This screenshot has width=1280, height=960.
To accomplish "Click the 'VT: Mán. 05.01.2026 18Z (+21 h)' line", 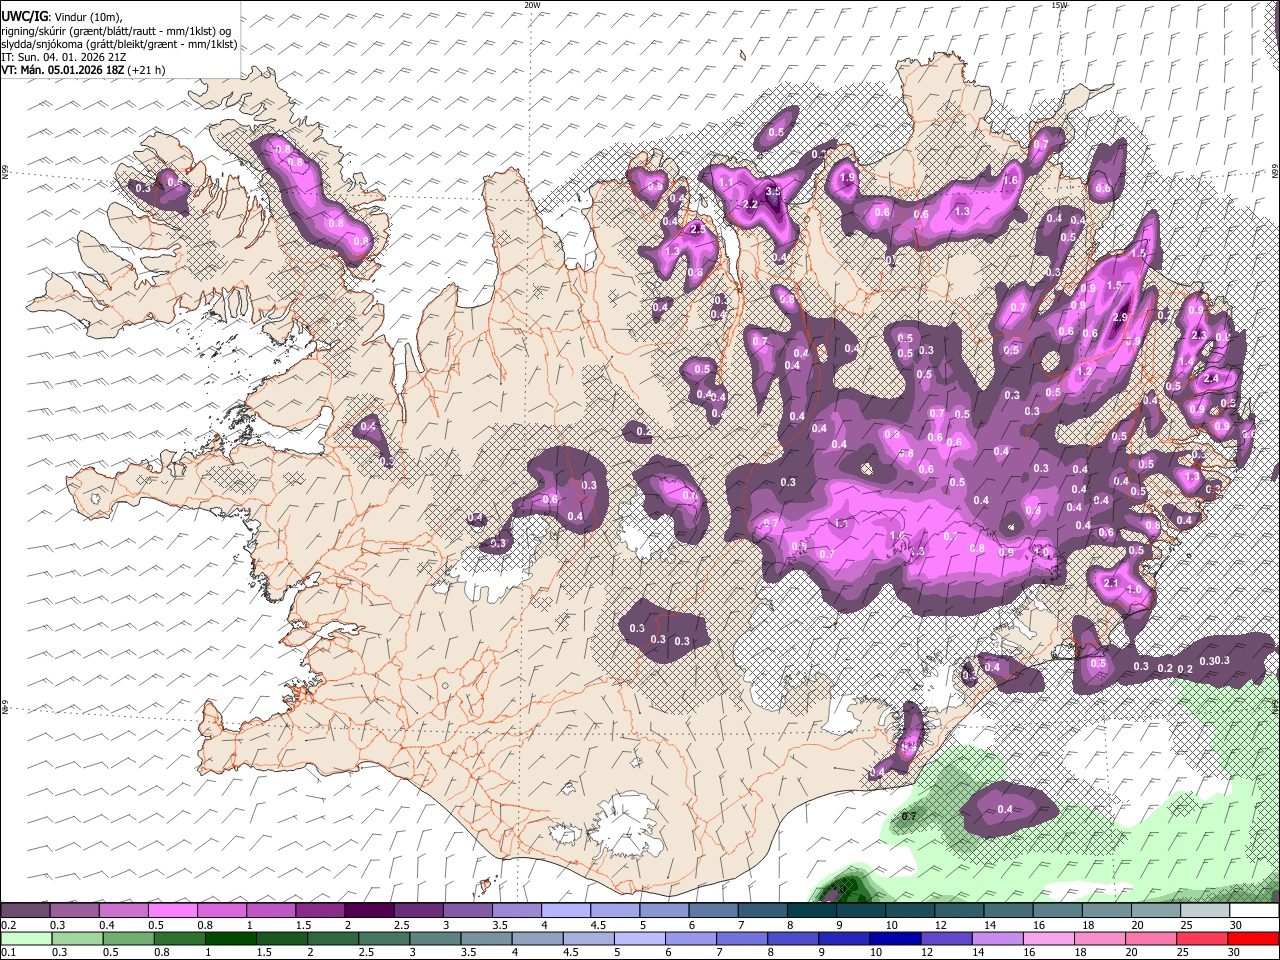I will tap(83, 70).
